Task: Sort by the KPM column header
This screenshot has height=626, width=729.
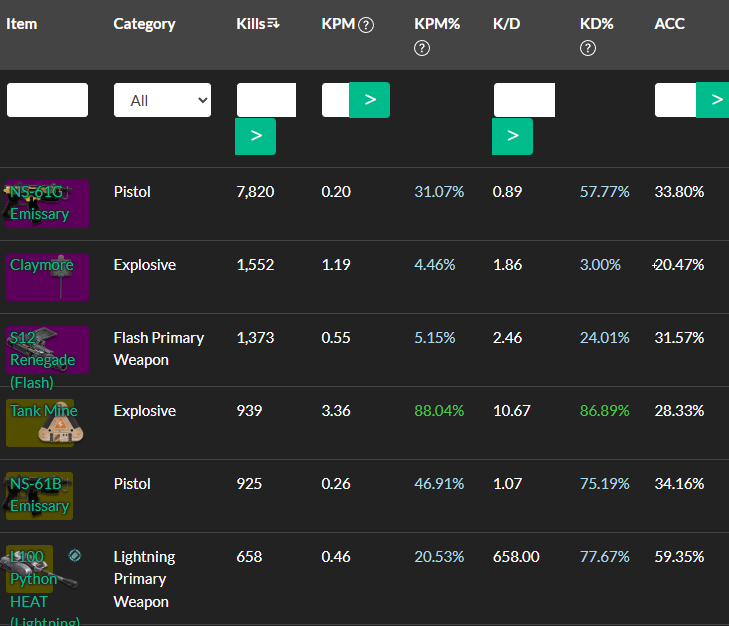Action: point(338,24)
